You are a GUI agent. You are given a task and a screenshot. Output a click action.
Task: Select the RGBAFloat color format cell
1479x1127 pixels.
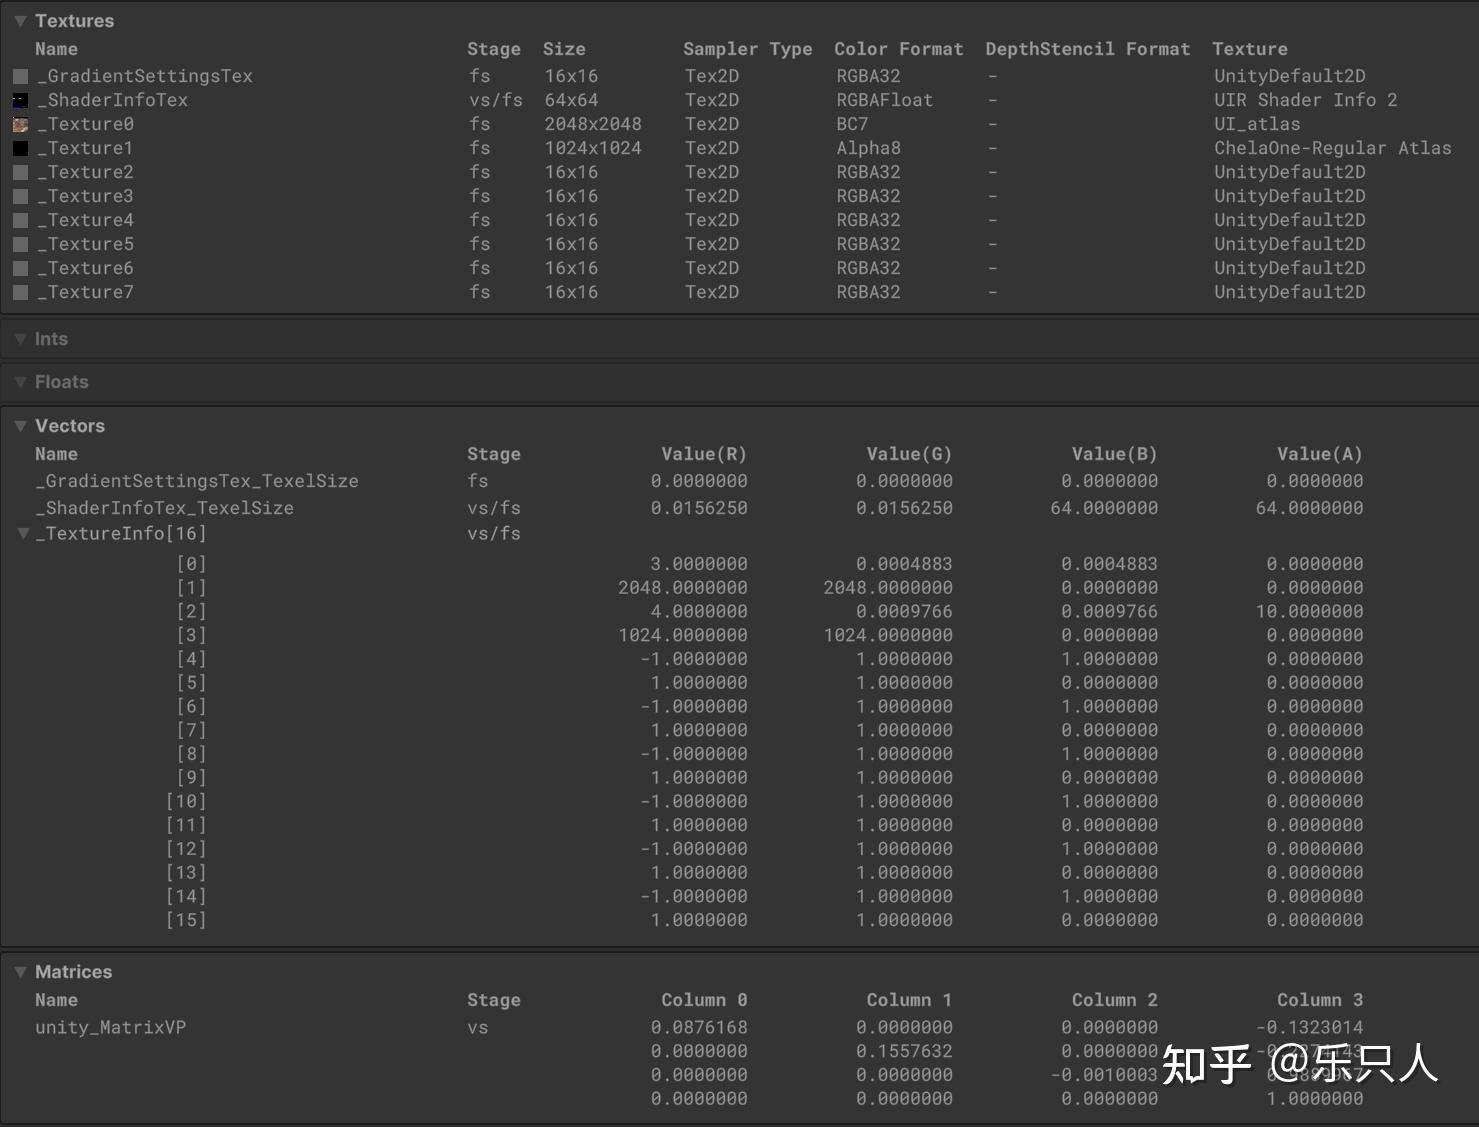click(x=884, y=99)
